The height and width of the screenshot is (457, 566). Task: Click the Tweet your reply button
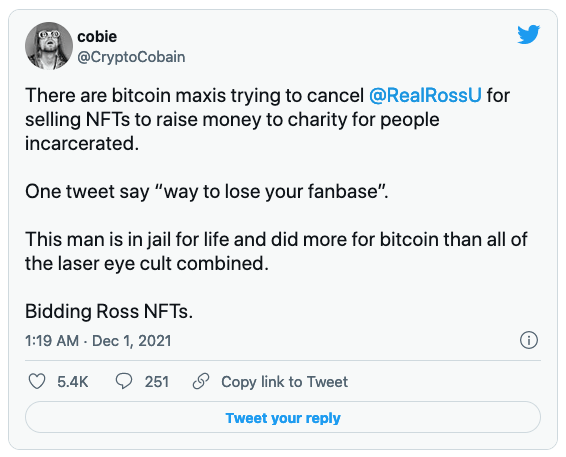[283, 417]
